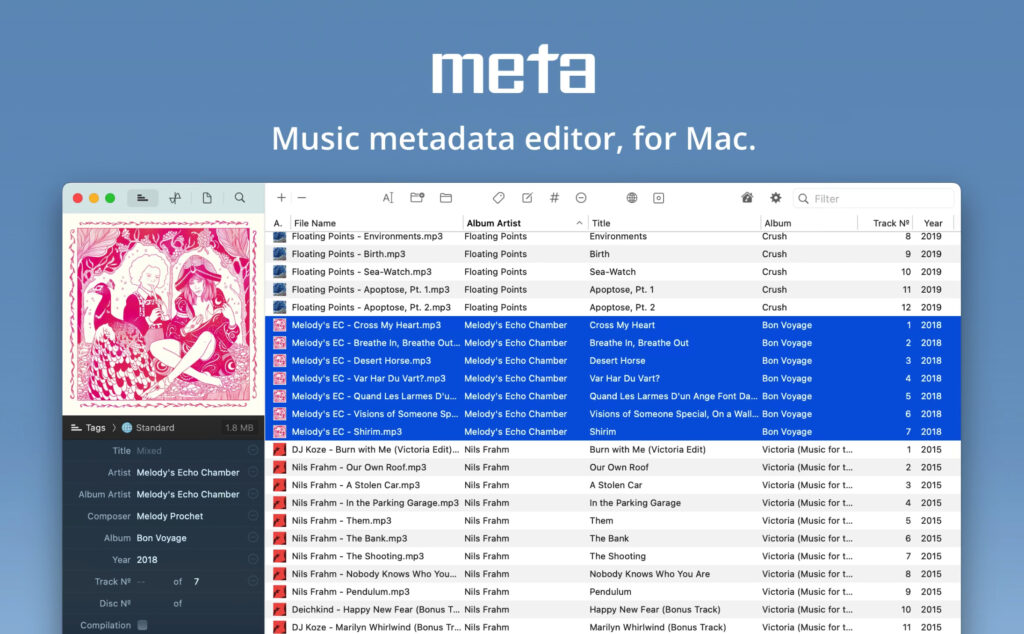Screen dimensions: 1024x634
Task: Select the edit pencil icon in the toolbar
Action: pos(526,198)
